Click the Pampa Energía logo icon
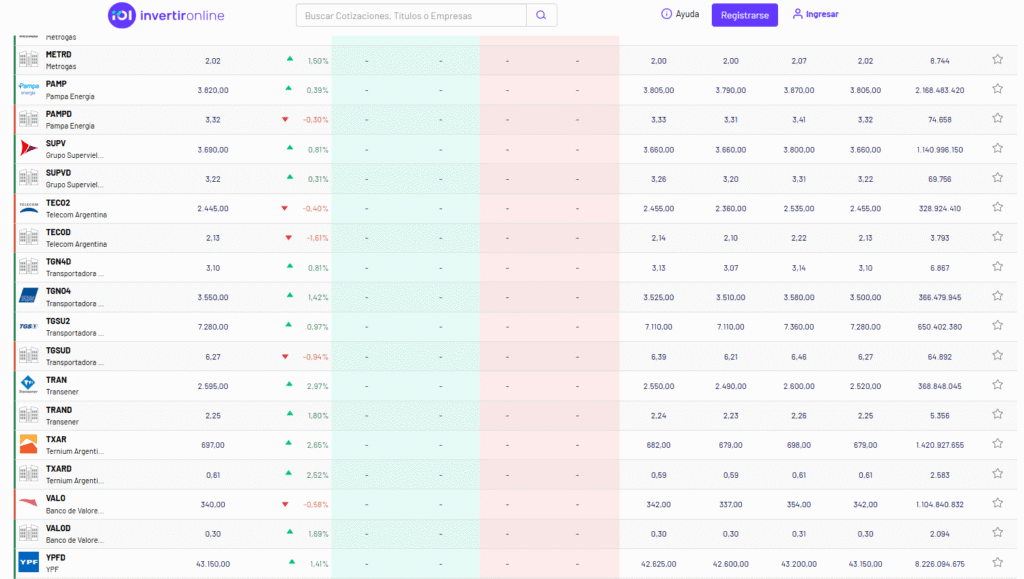Image resolution: width=1024 pixels, height=579 pixels. pyautogui.click(x=28, y=89)
